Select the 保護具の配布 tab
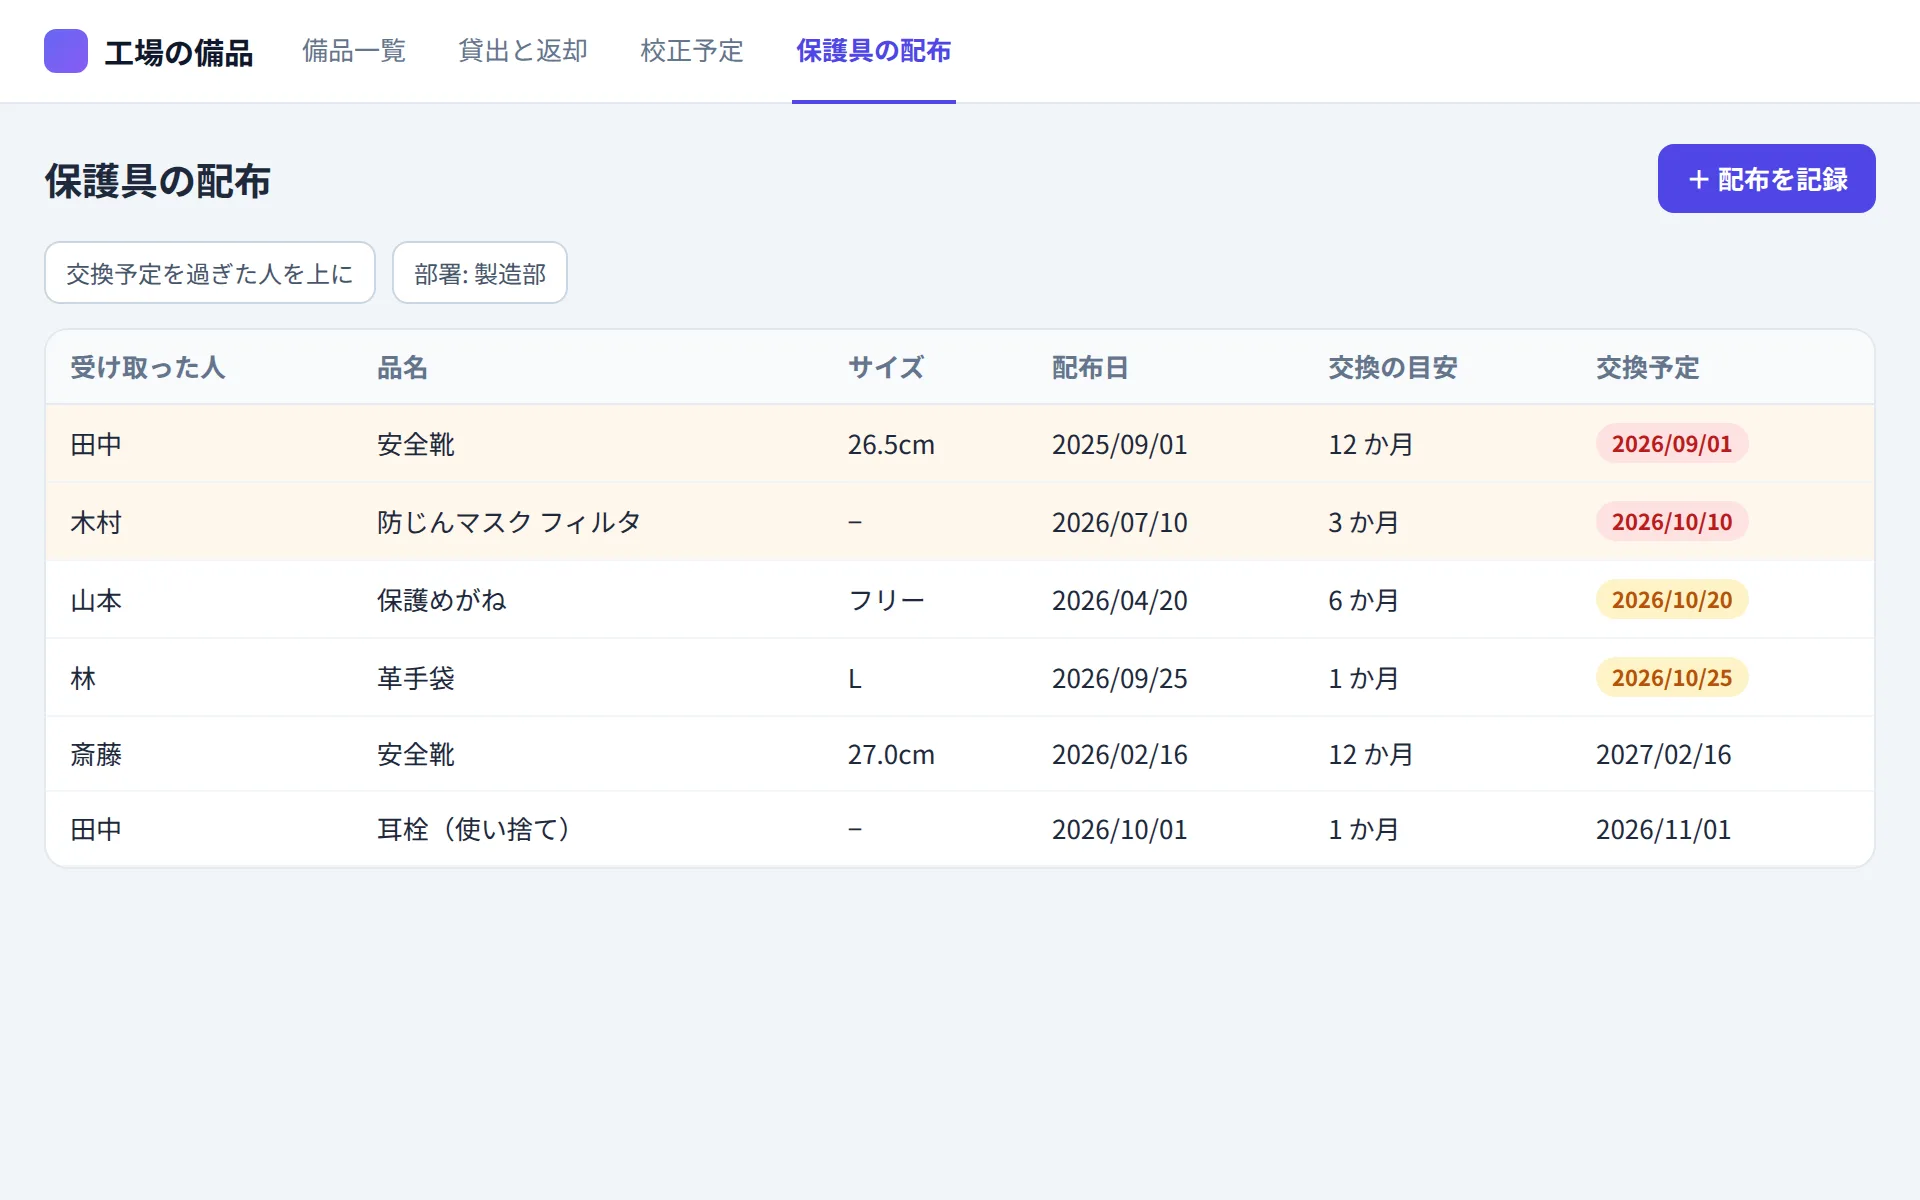Viewport: 1920px width, 1200px height. [x=874, y=51]
